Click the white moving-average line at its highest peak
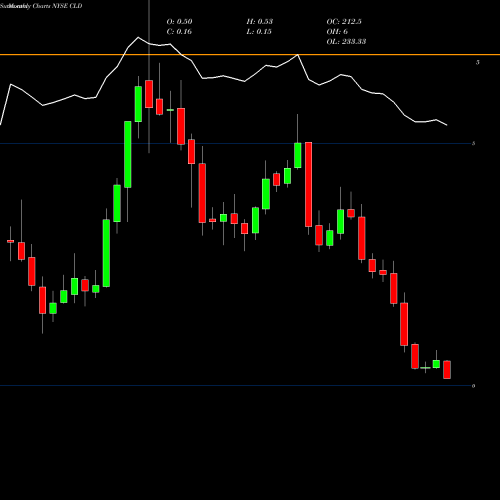 tap(138, 37)
